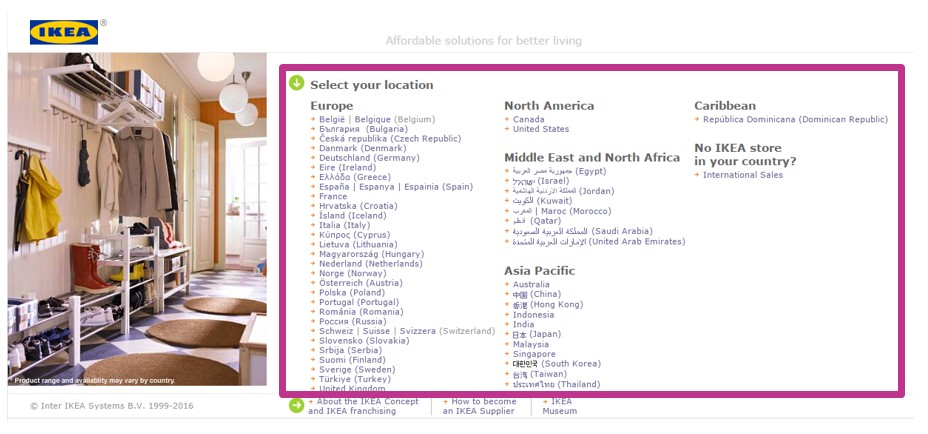Open Canada under North America

point(529,119)
